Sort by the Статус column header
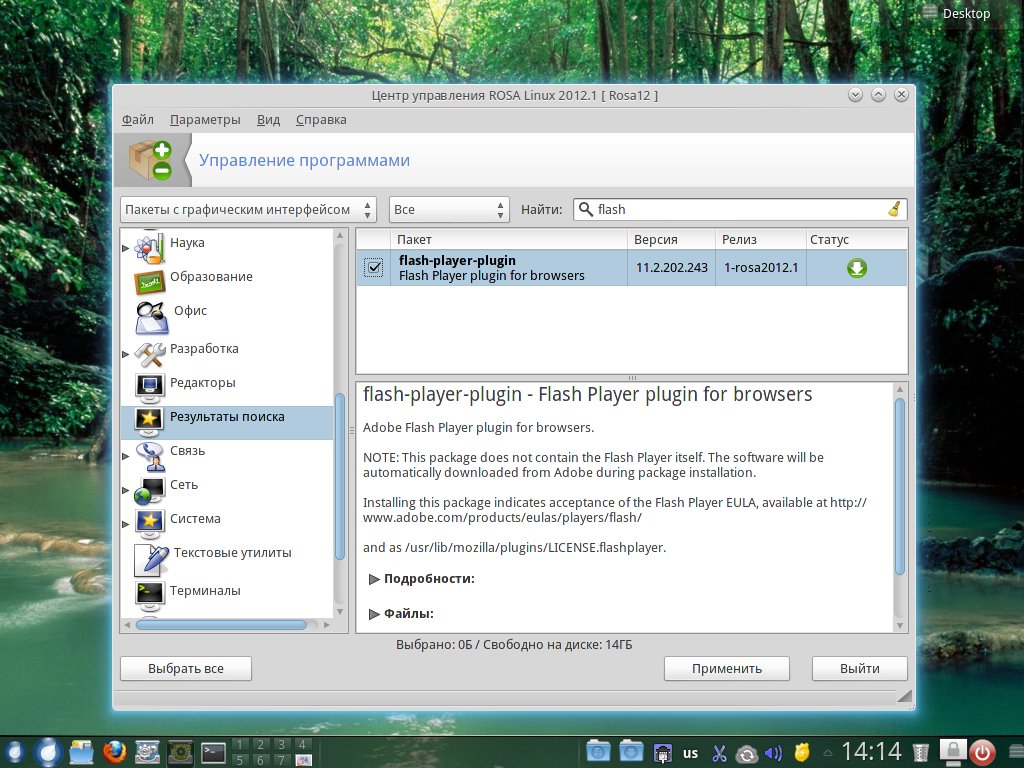The image size is (1024, 768). click(x=857, y=239)
